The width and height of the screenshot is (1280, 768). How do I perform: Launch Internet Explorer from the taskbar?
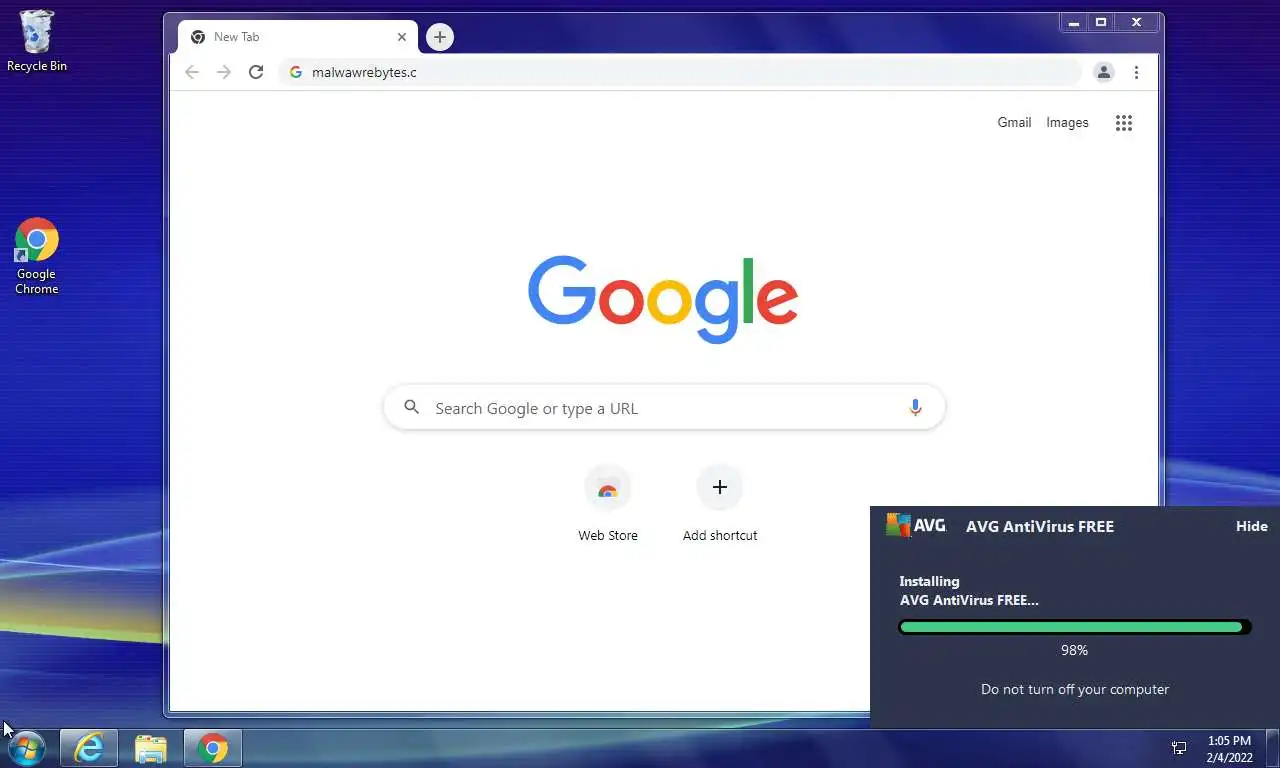click(x=89, y=748)
